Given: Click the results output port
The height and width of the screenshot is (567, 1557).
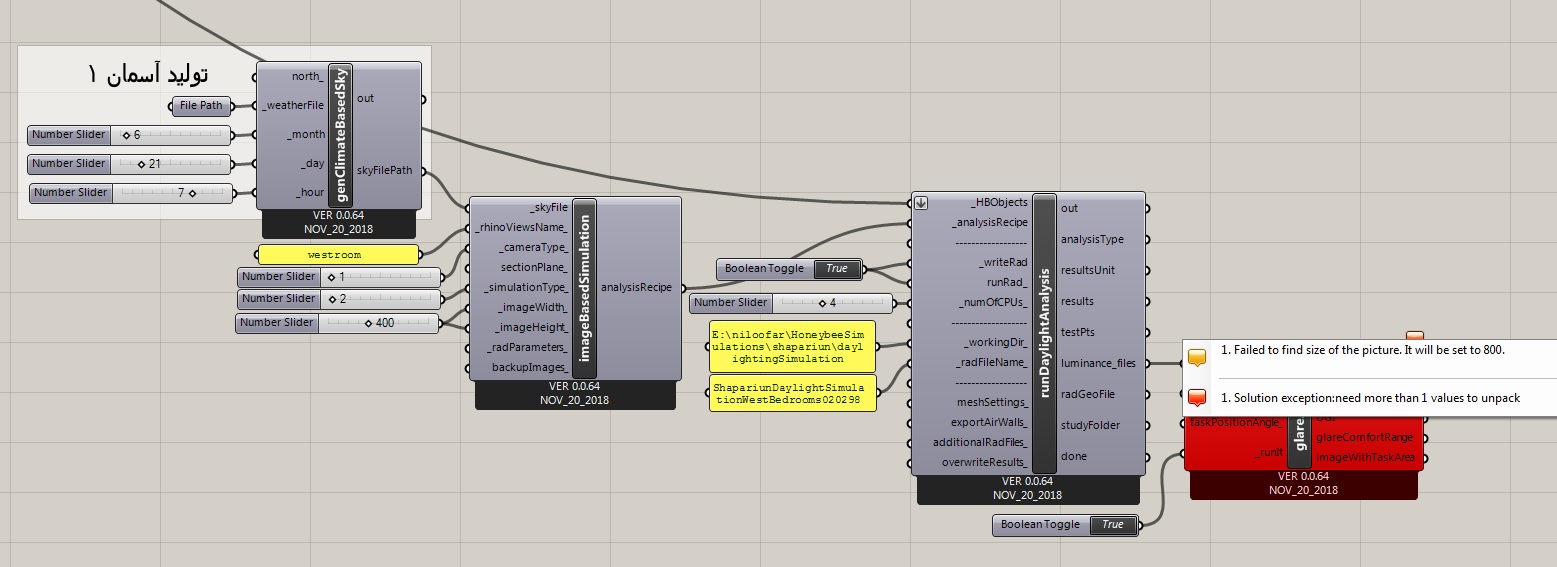Looking at the screenshot, I should [1077, 301].
